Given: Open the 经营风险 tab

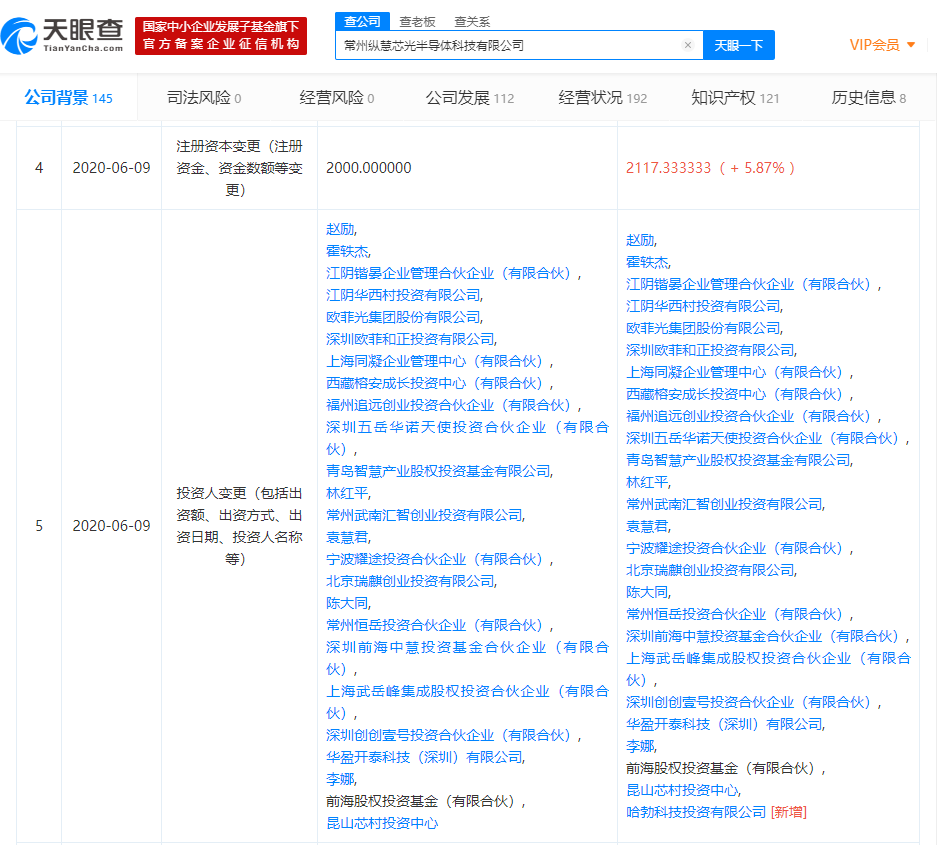Looking at the screenshot, I should (337, 98).
